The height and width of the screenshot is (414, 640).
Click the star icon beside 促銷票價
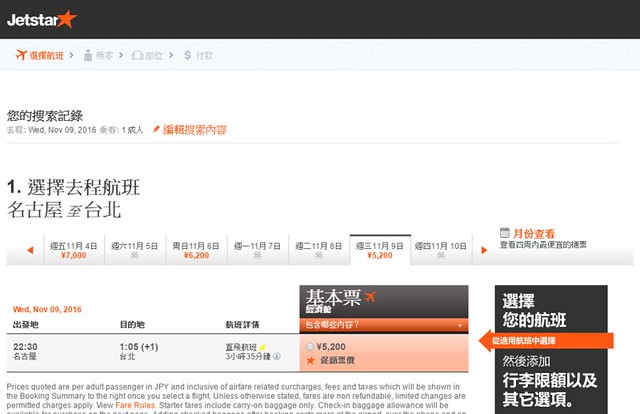point(311,360)
